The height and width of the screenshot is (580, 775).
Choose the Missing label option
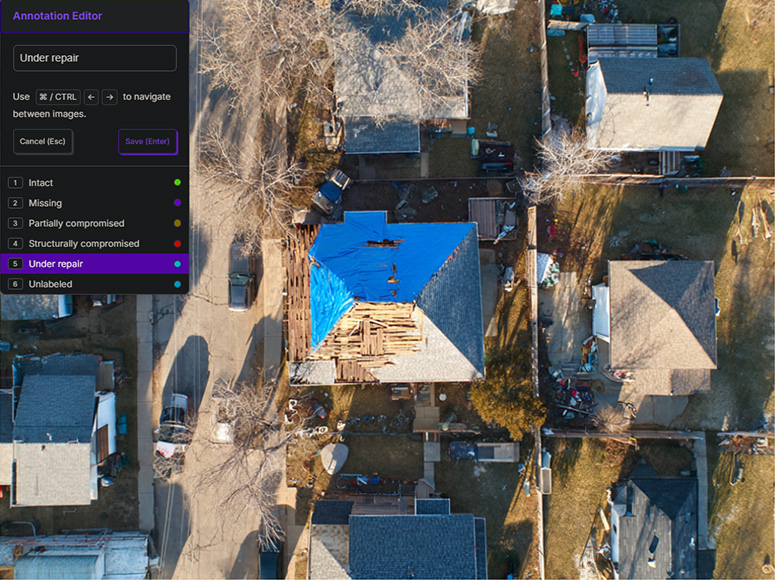45,203
